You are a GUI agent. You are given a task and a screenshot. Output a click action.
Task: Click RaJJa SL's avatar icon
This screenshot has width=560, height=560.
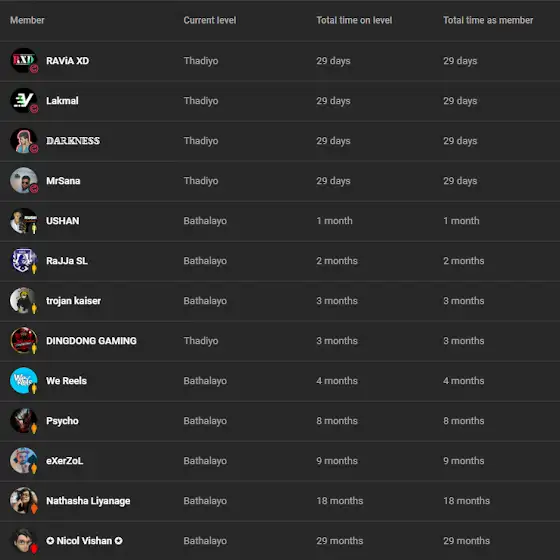tap(24, 260)
